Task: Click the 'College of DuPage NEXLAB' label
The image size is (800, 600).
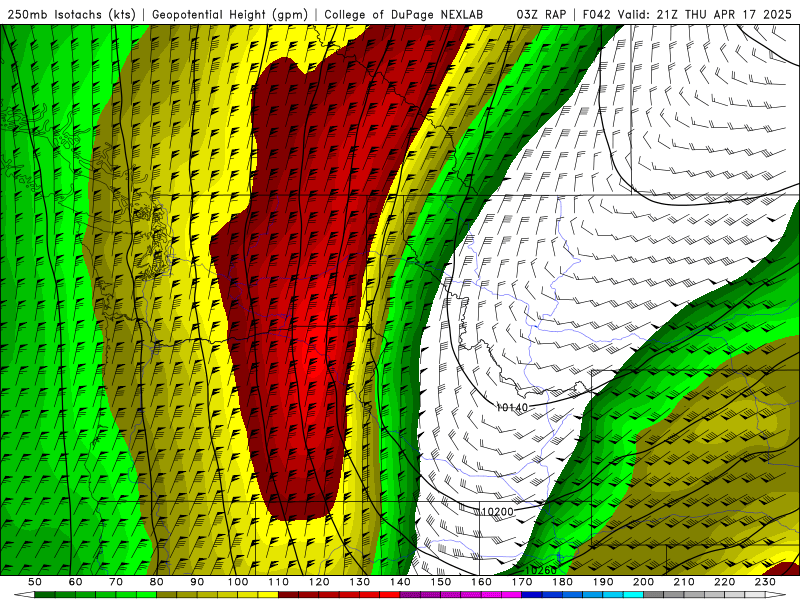Action: 404,15
